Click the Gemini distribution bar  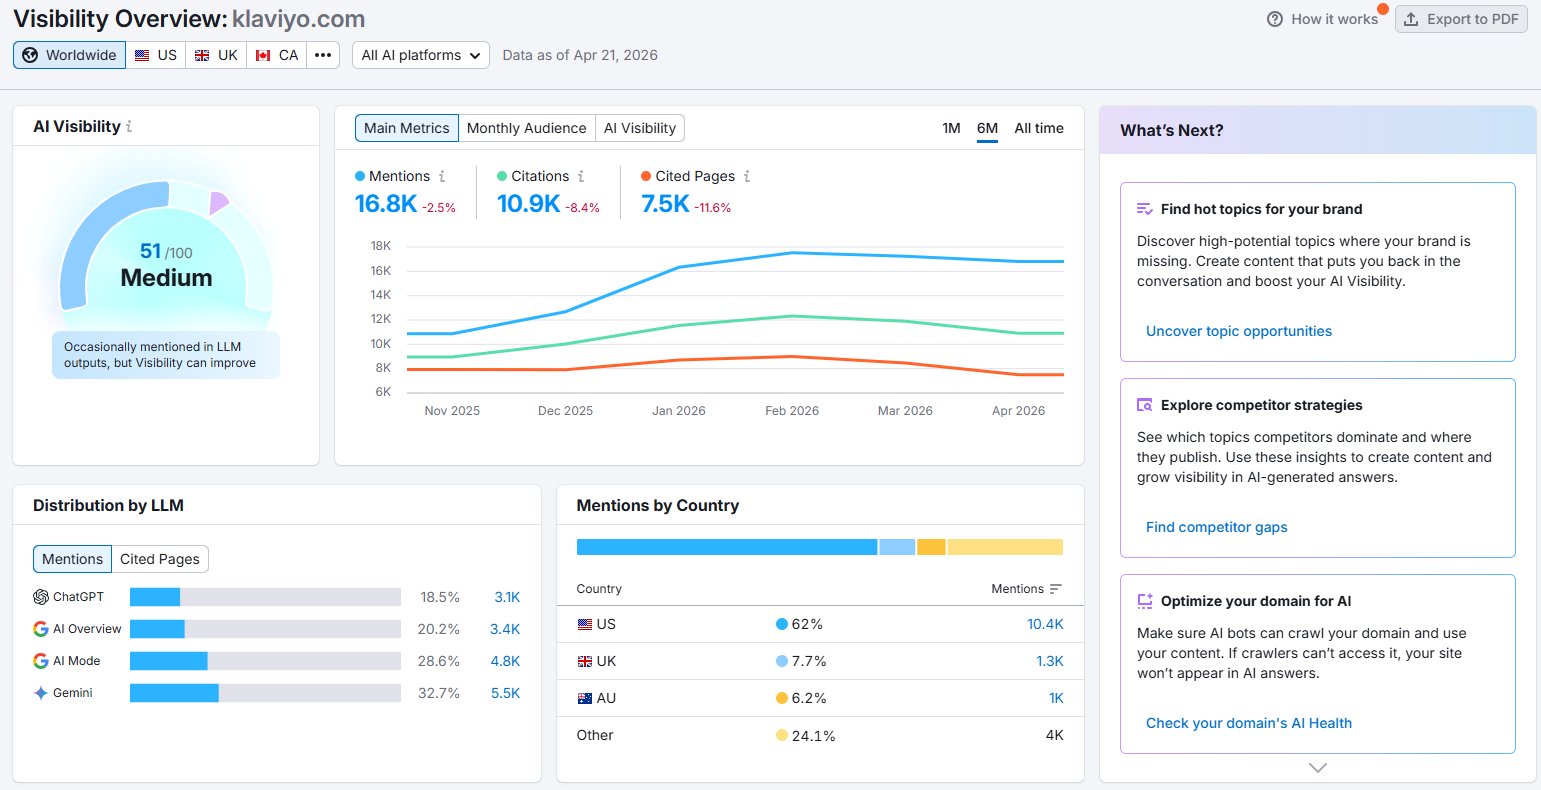click(265, 693)
